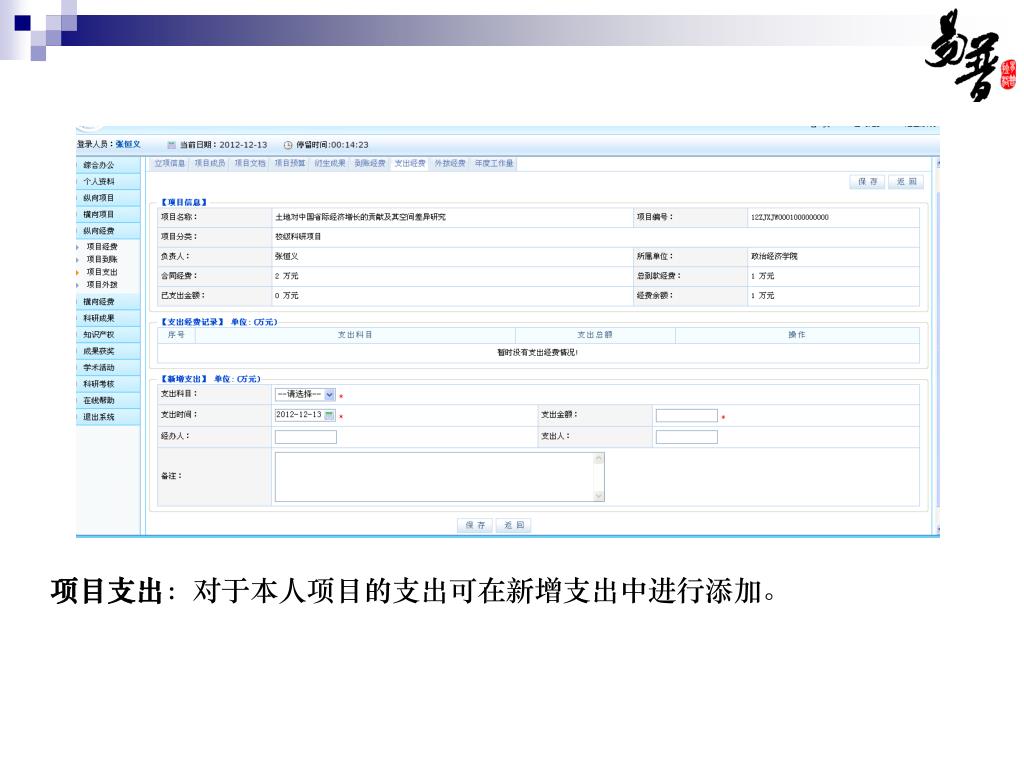This screenshot has height=768, width=1024.
Task: Open 科研考核 in the sidebar
Action: 108,384
